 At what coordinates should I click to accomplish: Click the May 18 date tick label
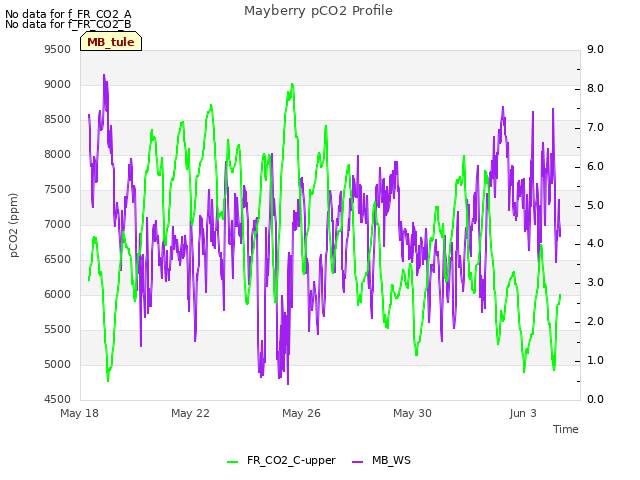79,413
